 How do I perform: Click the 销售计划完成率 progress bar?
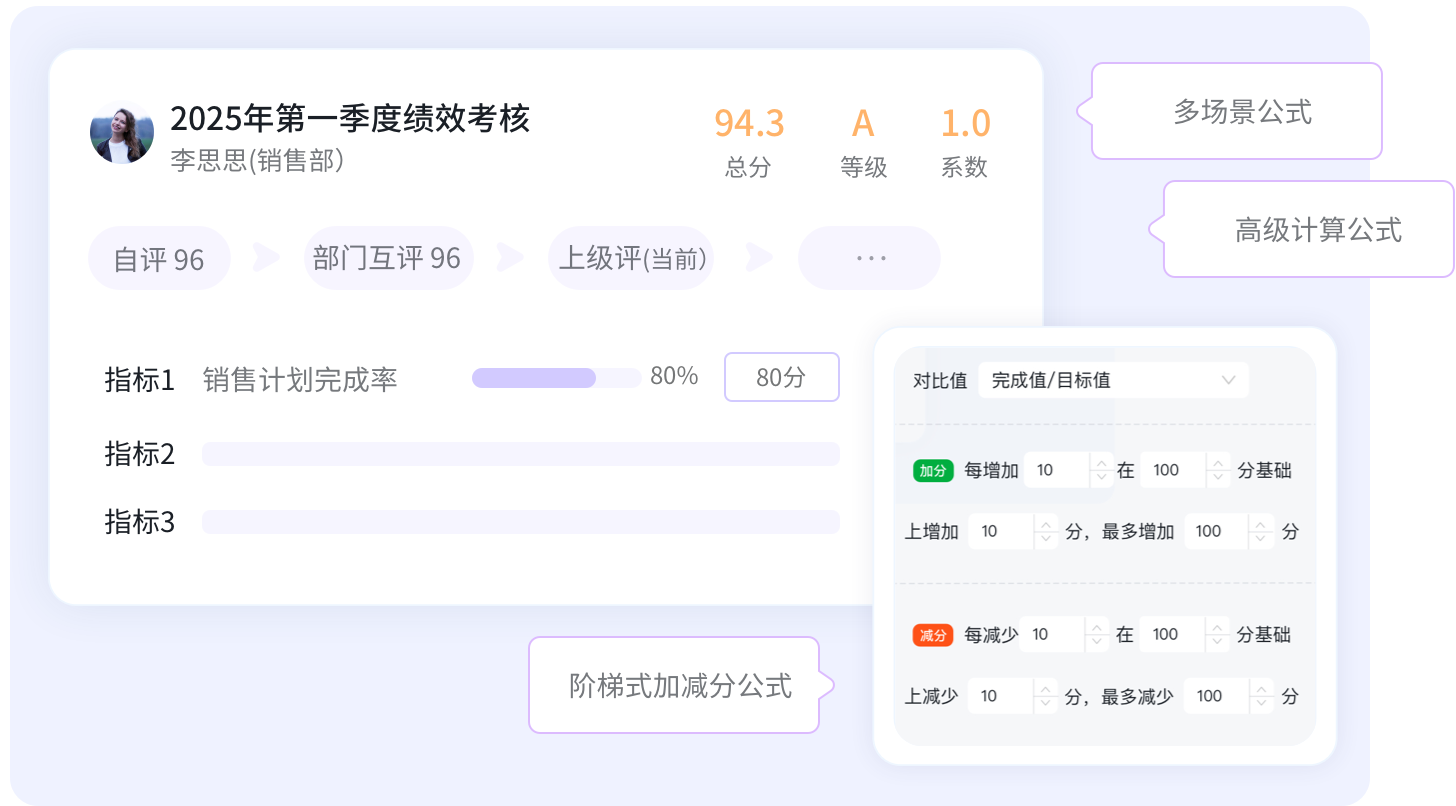[x=556, y=378]
